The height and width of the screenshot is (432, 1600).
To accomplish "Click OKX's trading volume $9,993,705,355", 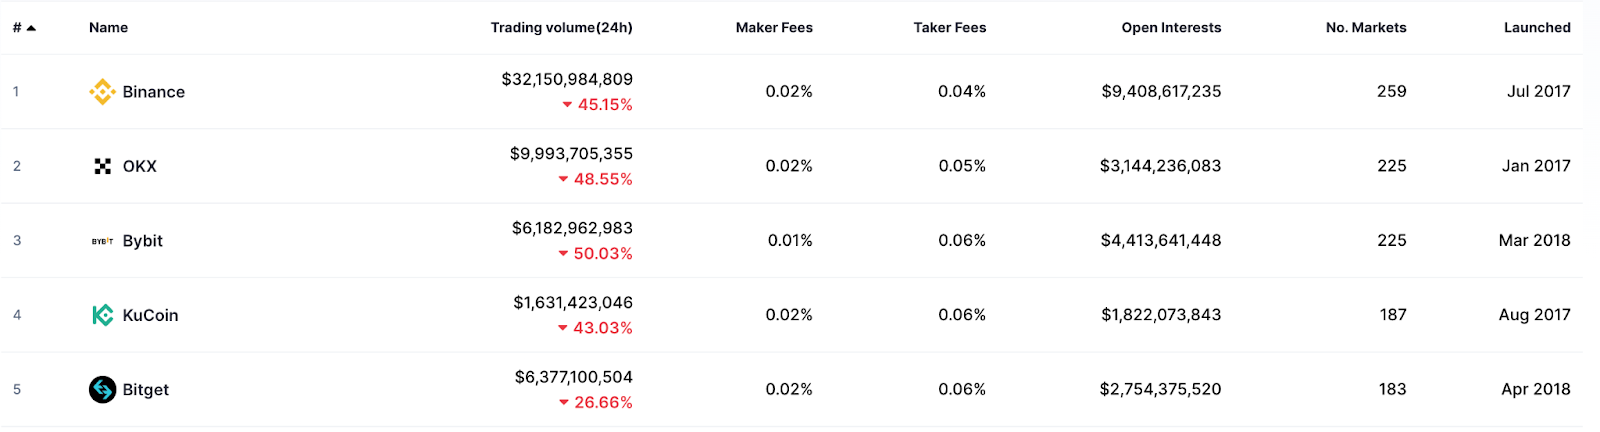I will 571,154.
